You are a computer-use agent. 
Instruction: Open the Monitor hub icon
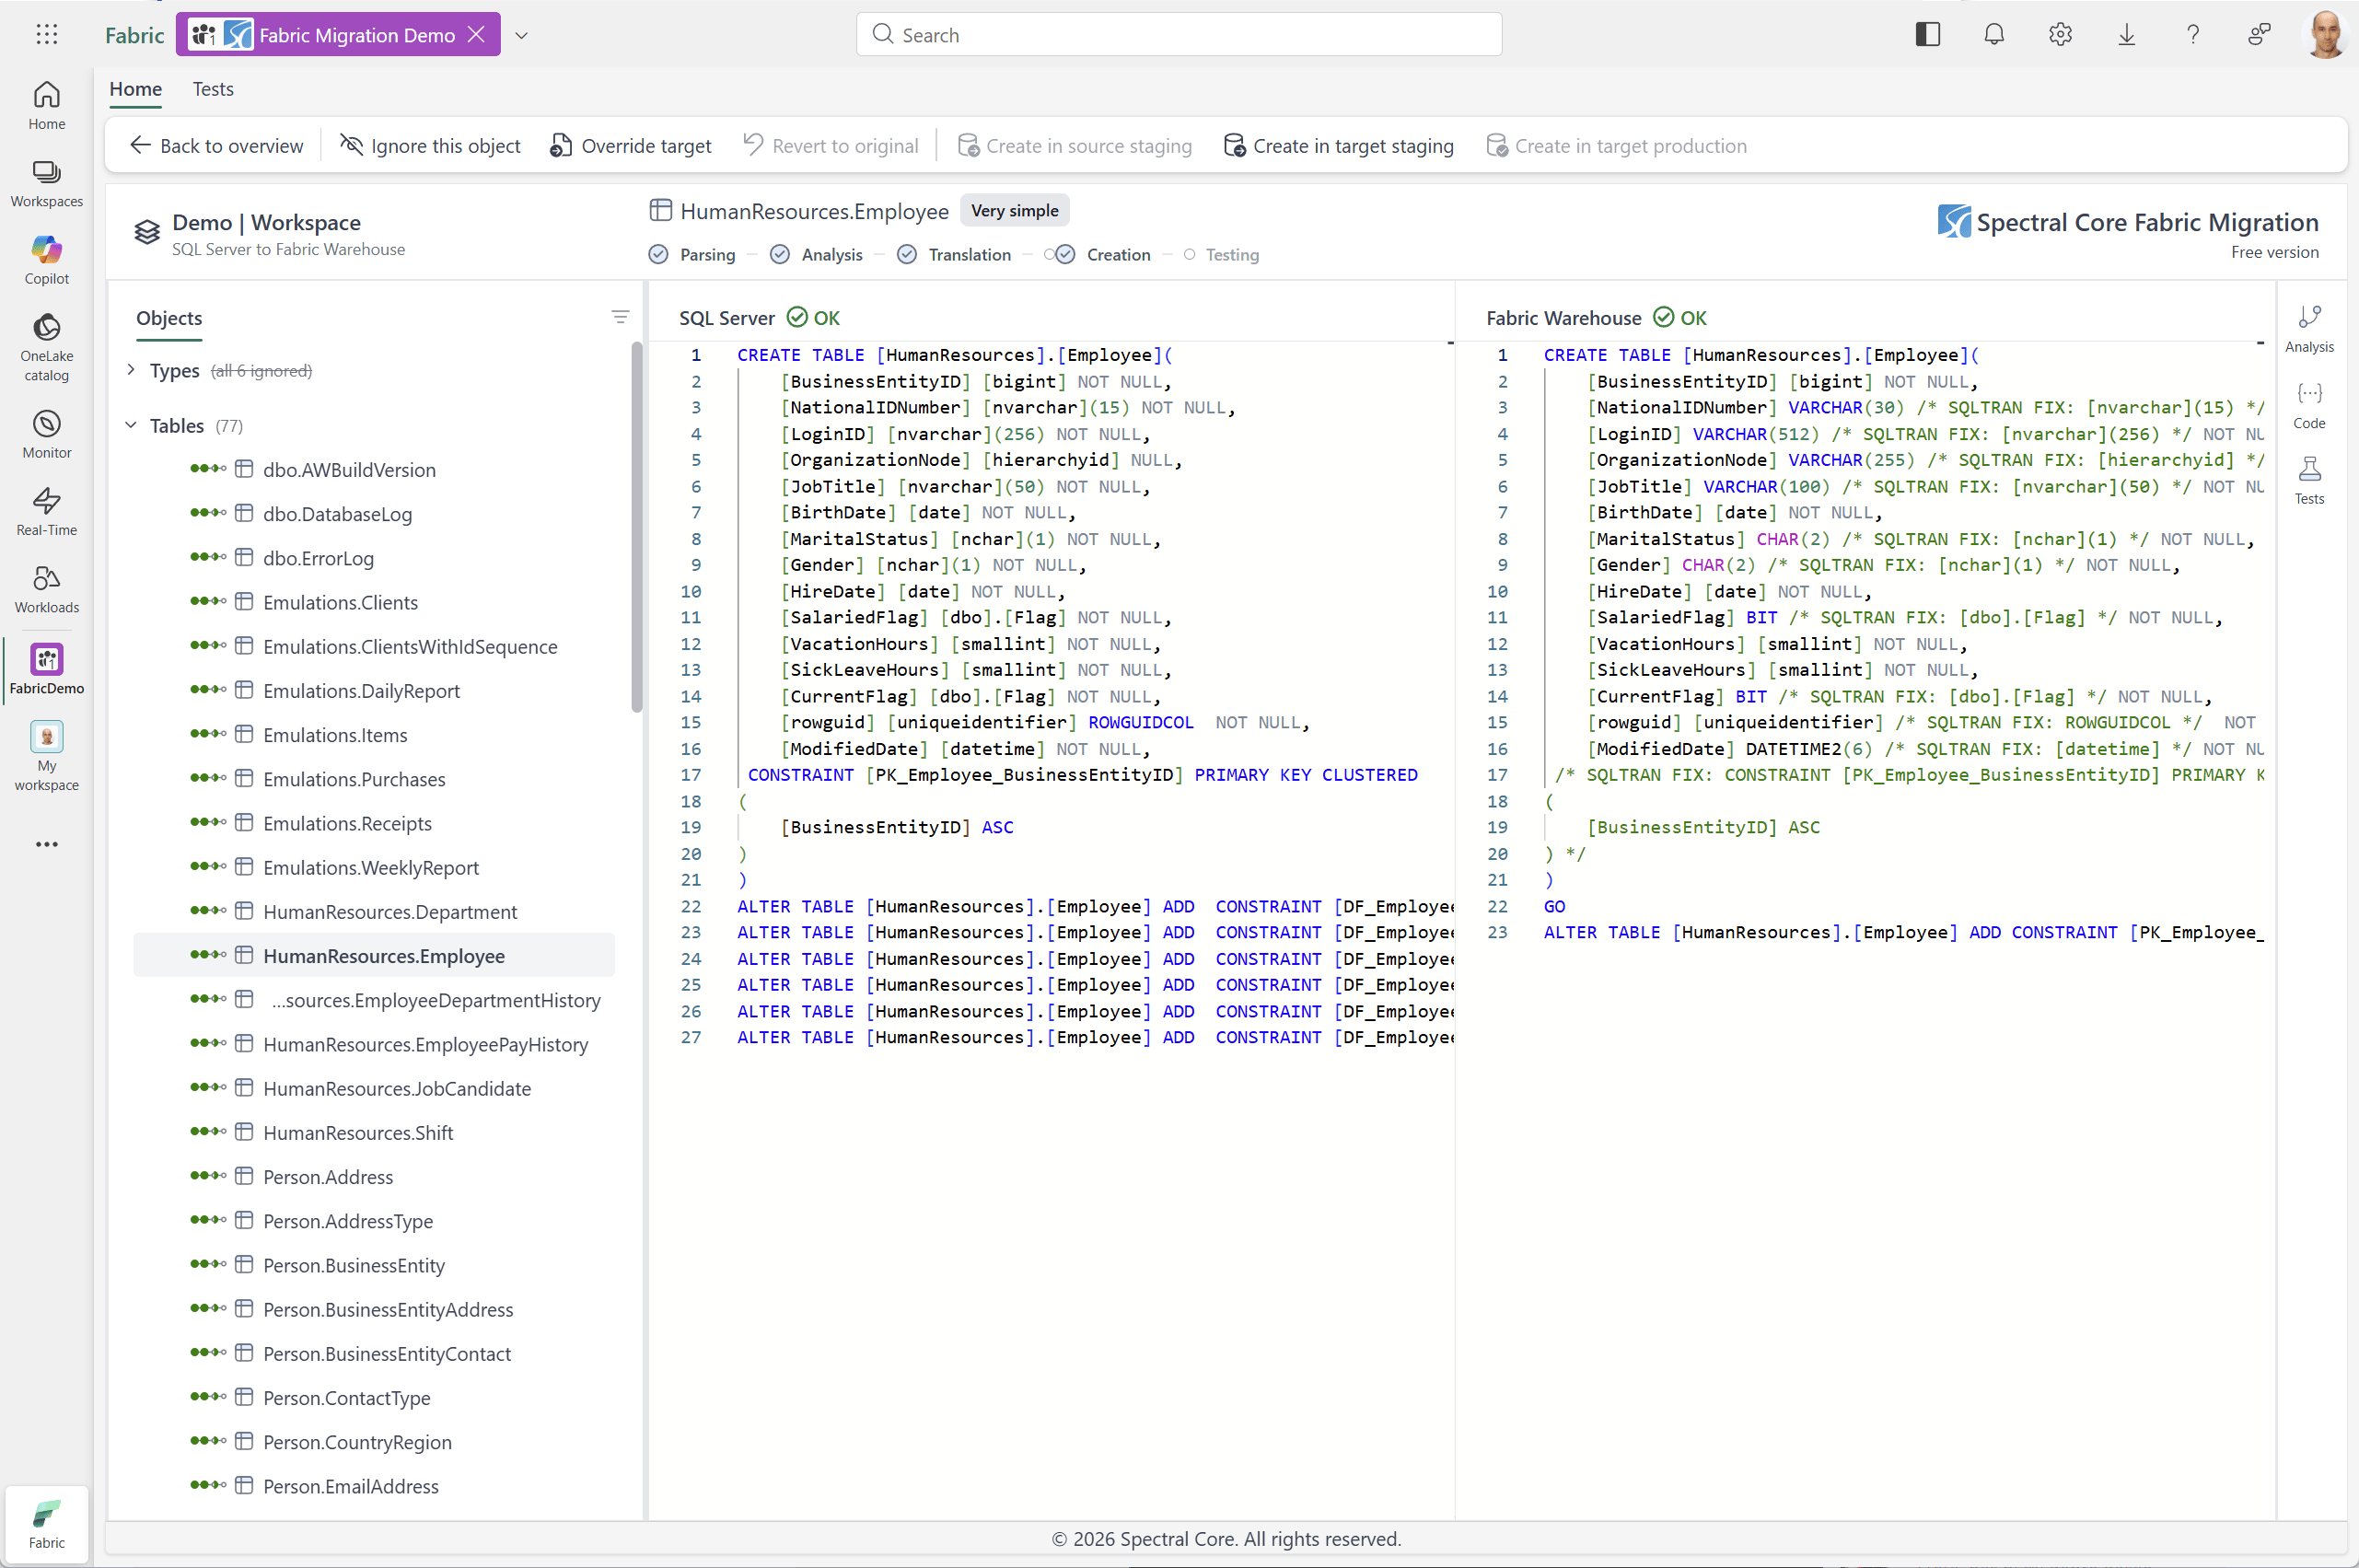(47, 434)
